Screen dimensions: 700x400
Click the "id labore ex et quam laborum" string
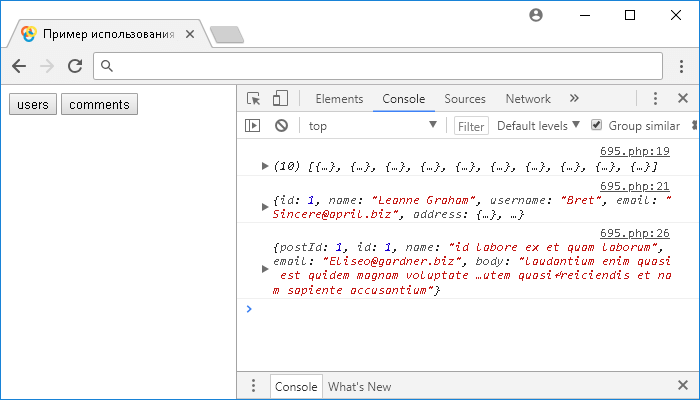[553, 247]
